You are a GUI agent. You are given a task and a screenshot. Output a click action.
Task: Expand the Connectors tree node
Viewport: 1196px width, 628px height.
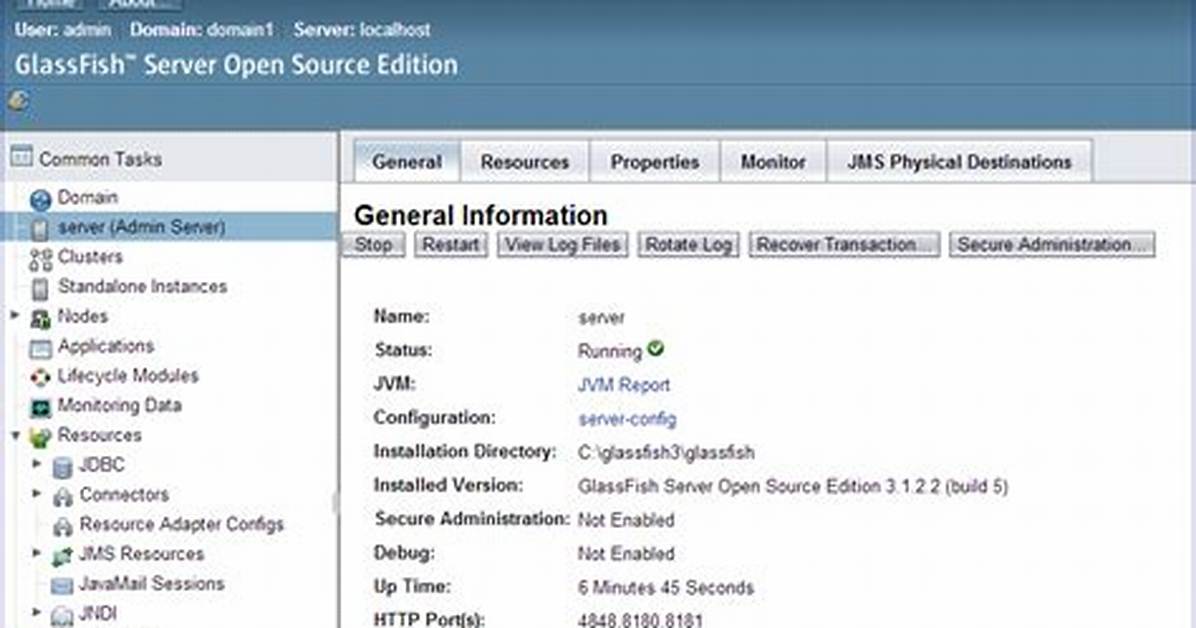[37, 494]
